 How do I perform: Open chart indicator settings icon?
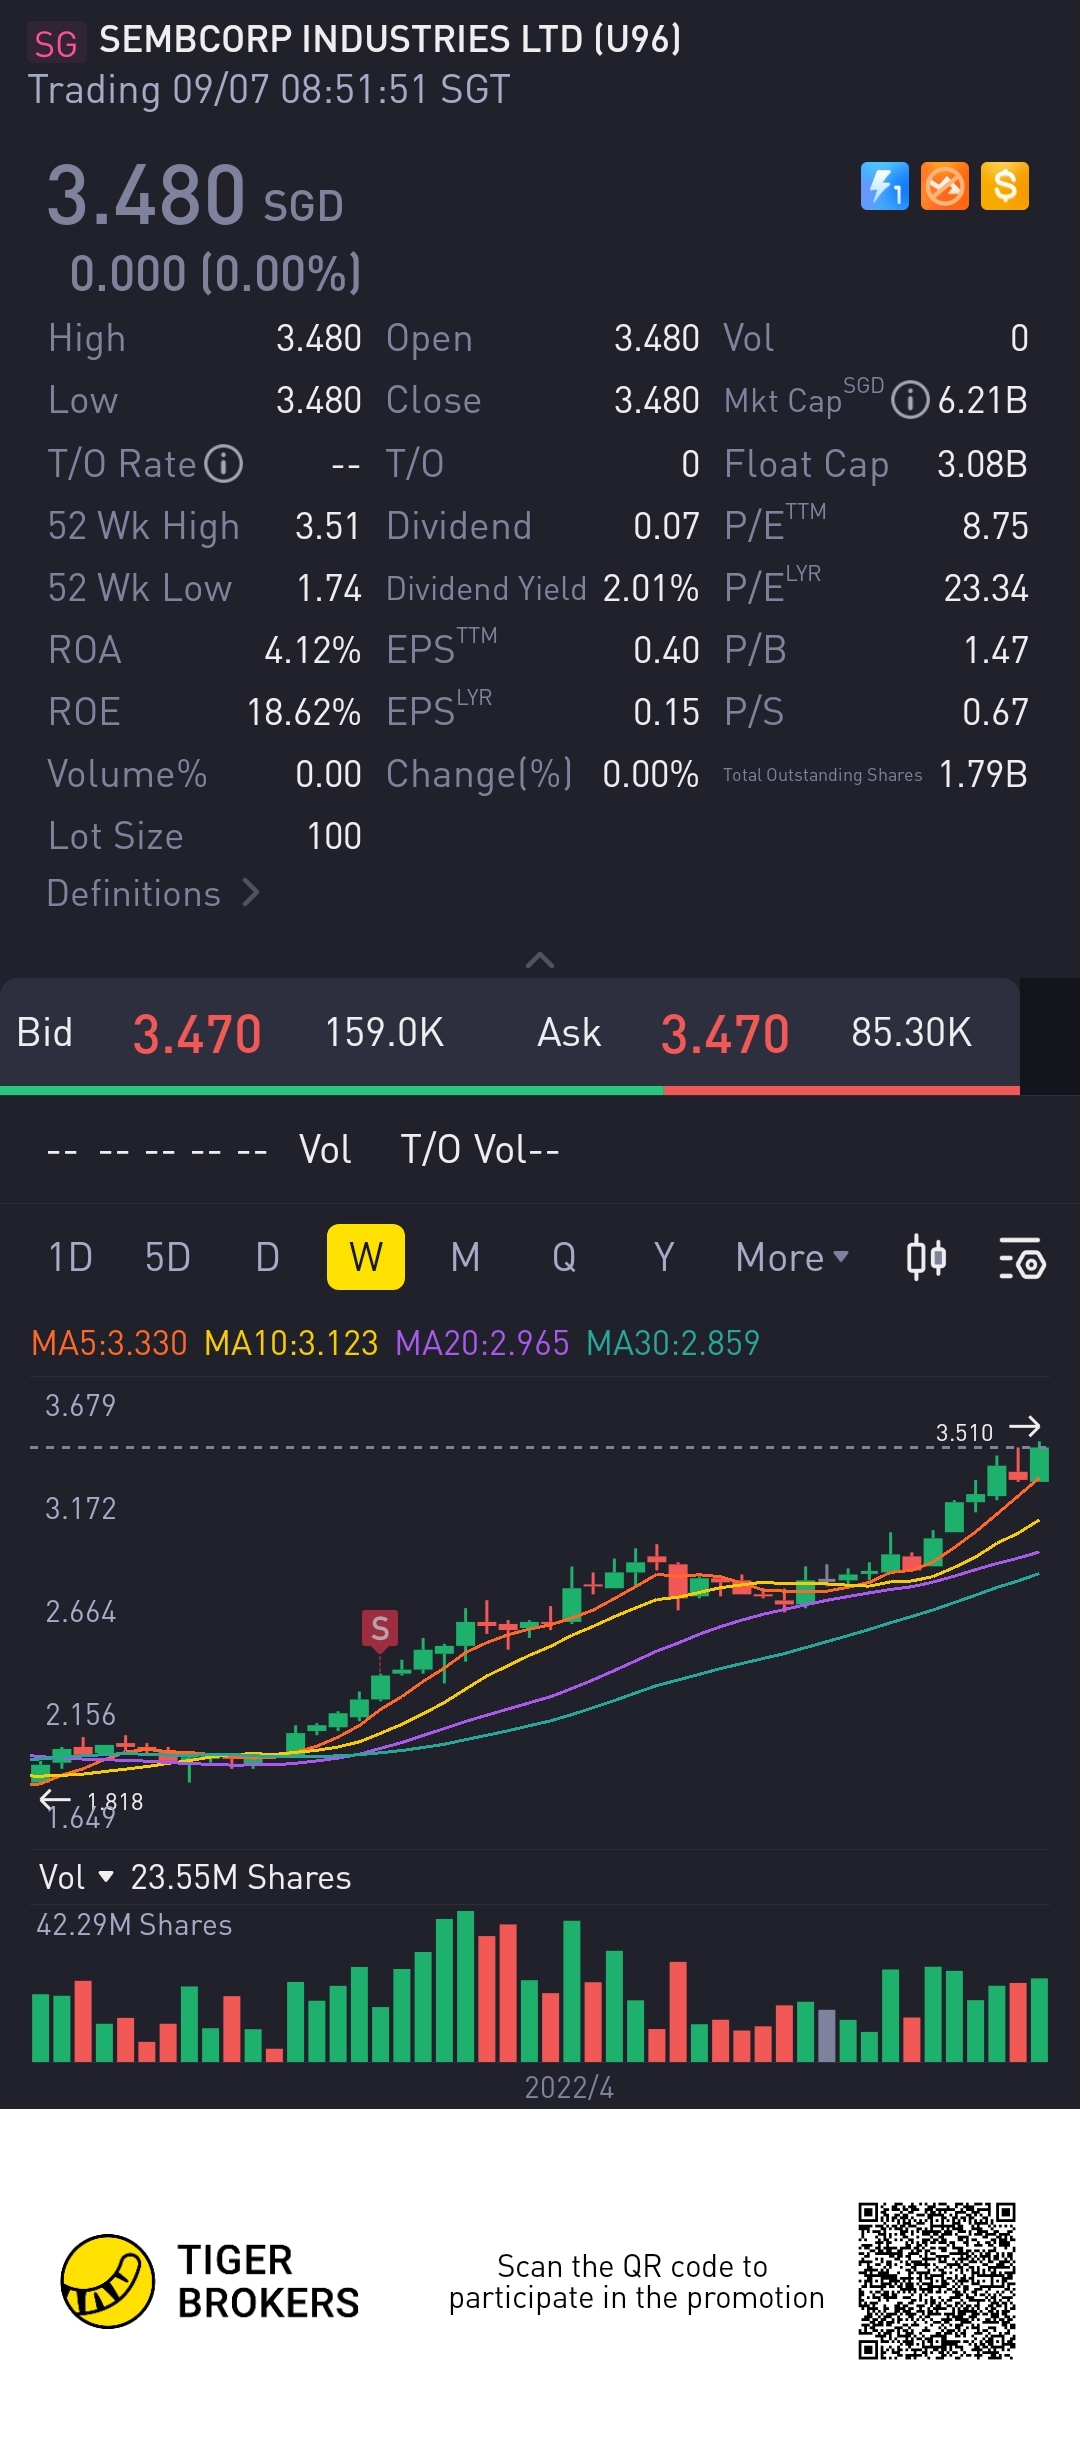coord(1022,1257)
